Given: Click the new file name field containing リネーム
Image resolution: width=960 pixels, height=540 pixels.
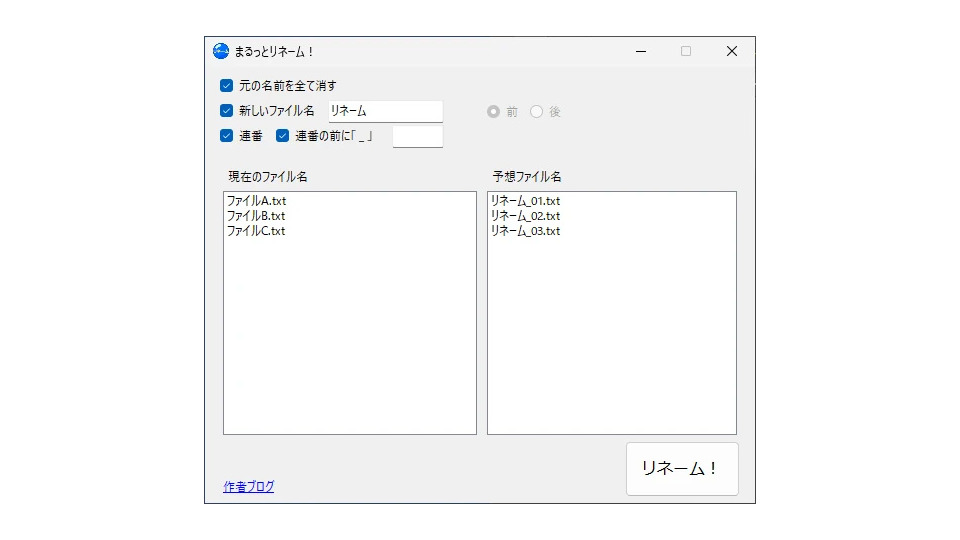Looking at the screenshot, I should 386,111.
